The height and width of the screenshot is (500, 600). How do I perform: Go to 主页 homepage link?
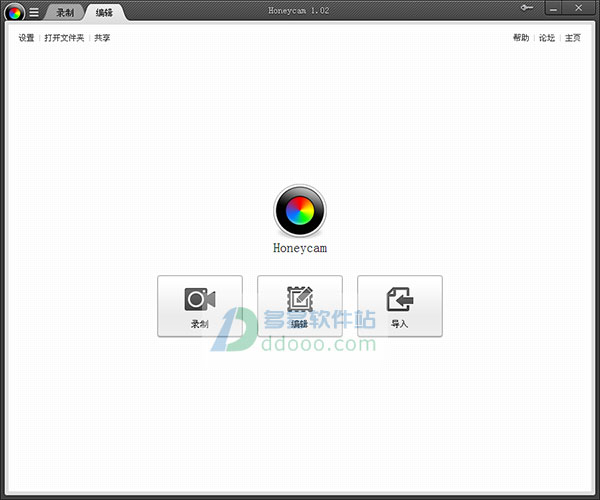pyautogui.click(x=573, y=38)
